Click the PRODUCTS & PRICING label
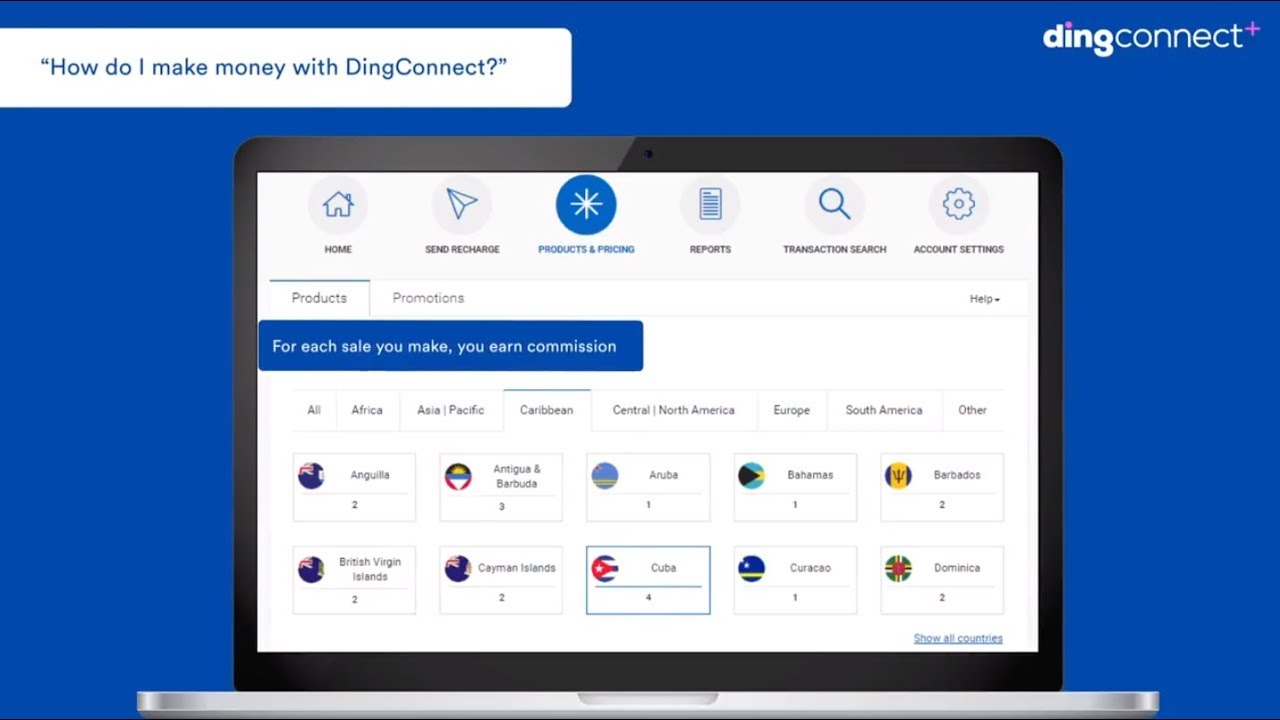 coord(586,250)
